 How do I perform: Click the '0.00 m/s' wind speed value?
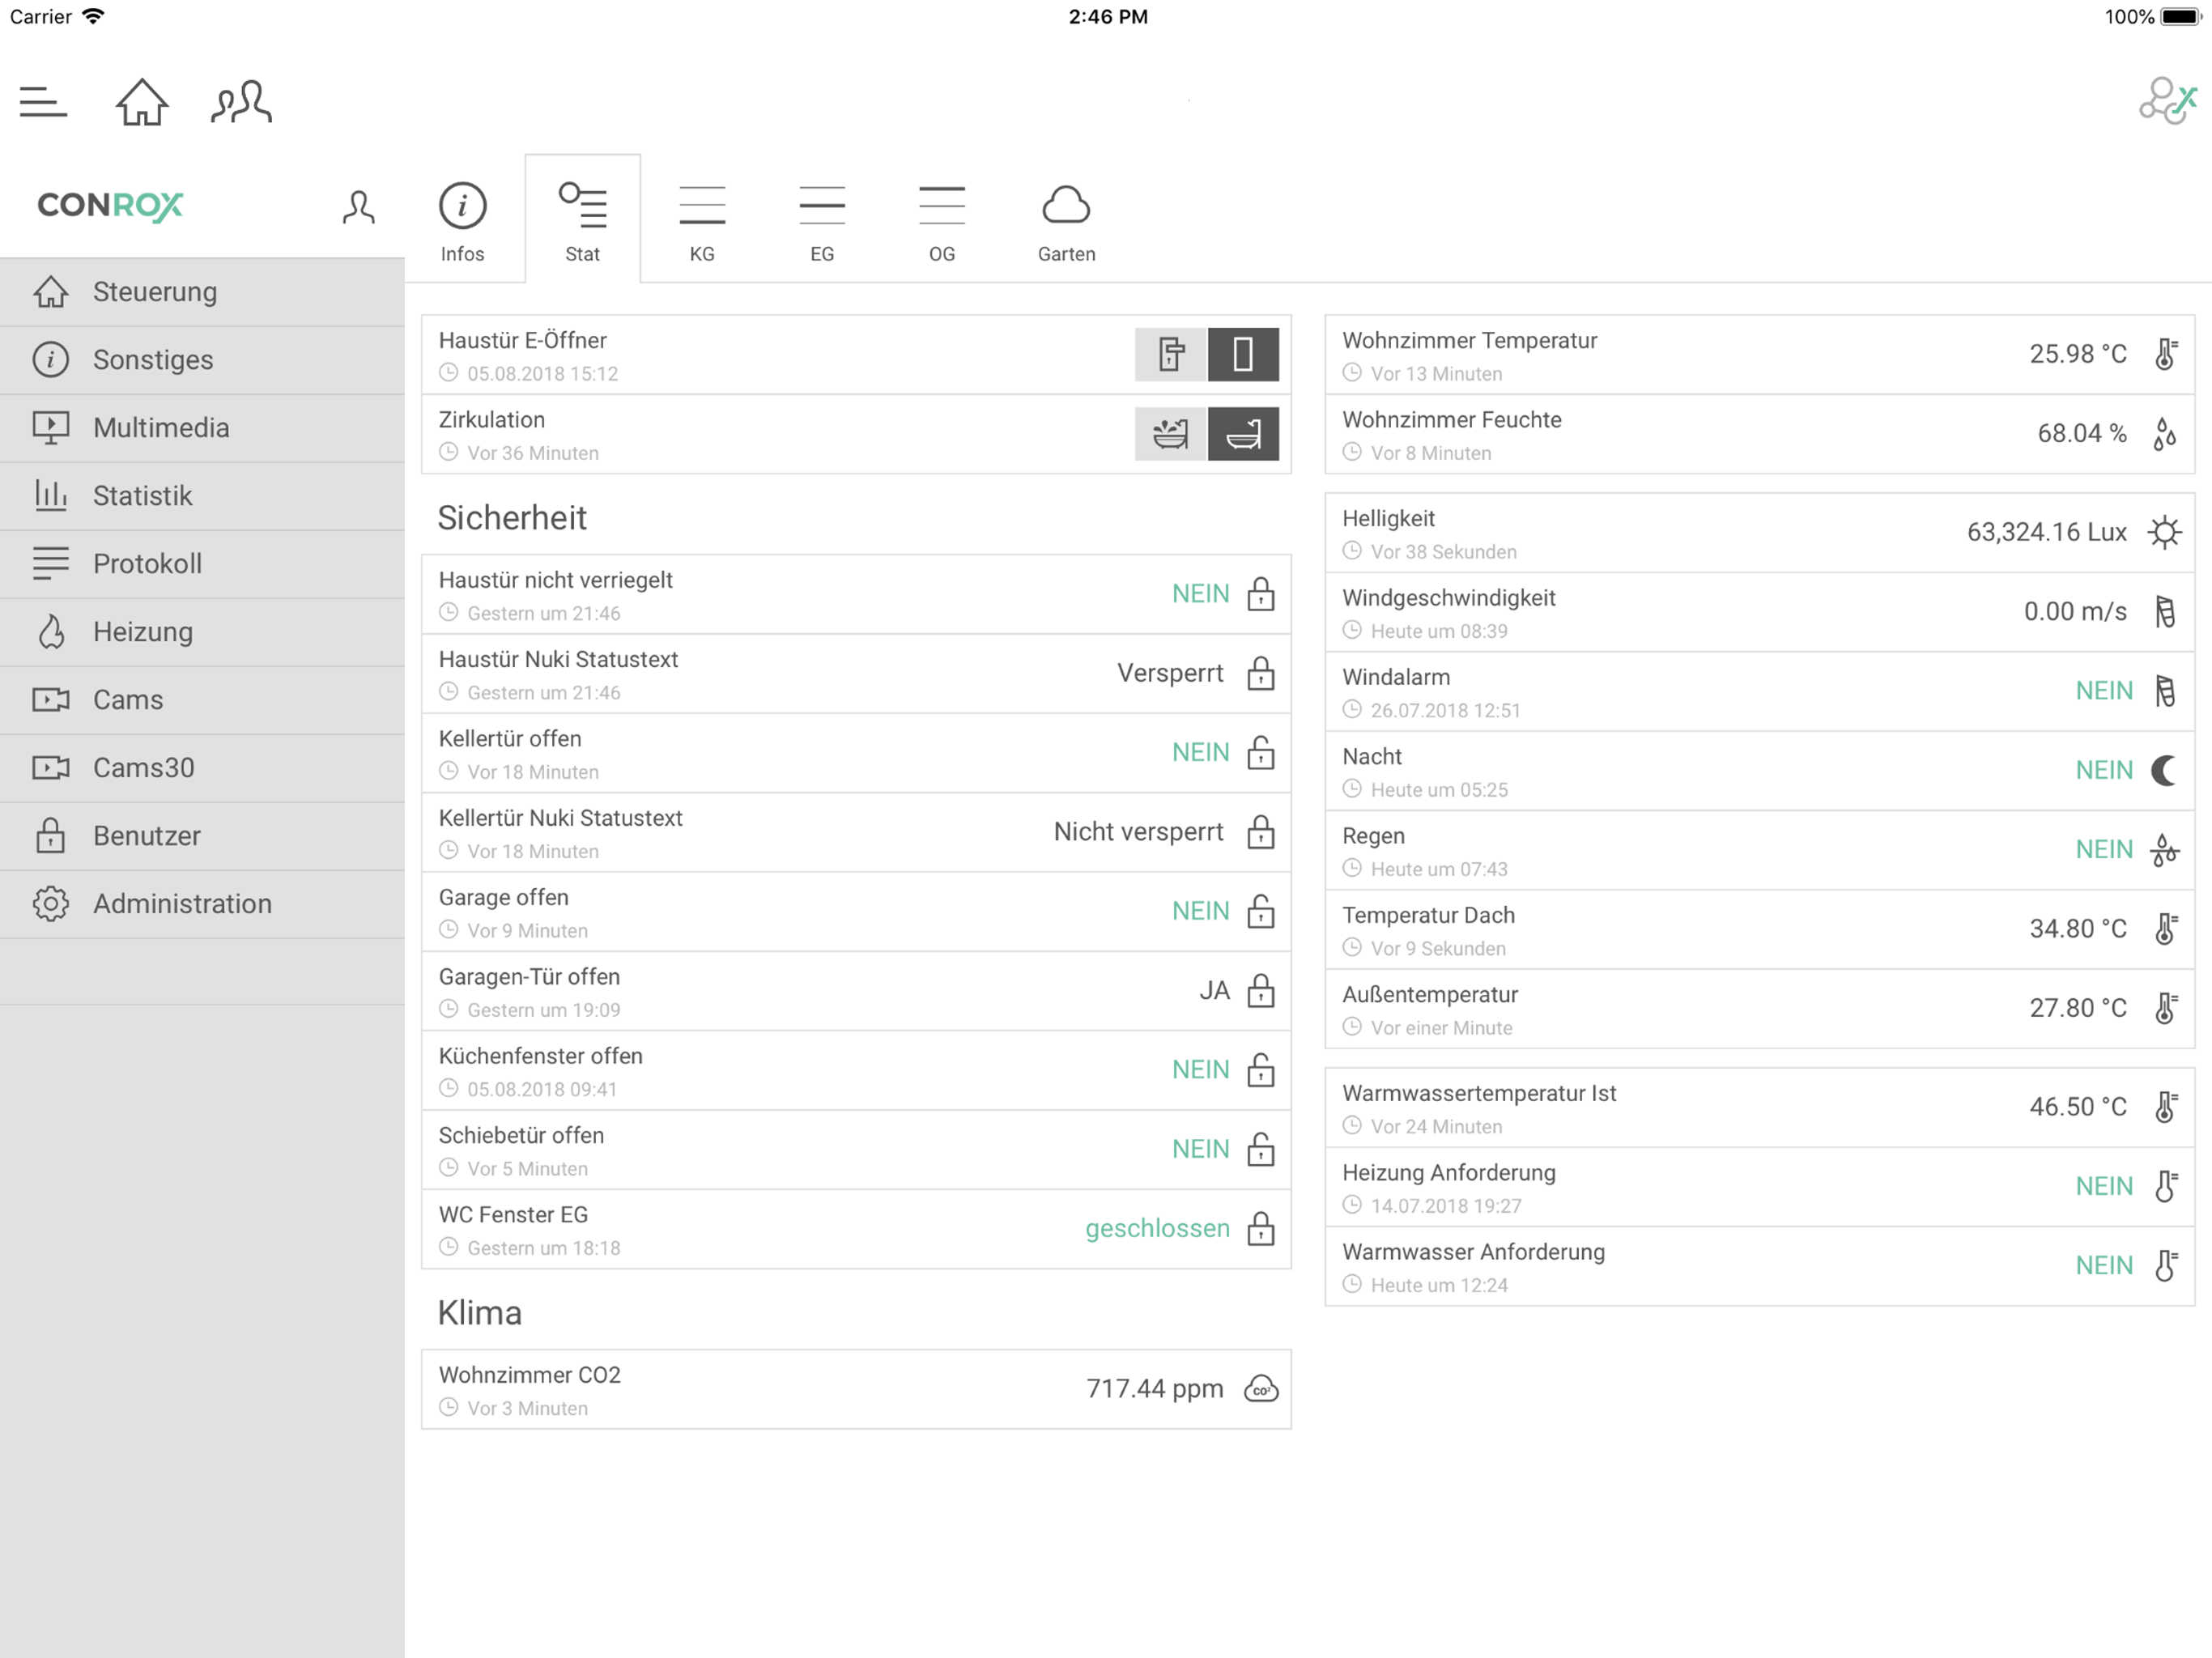point(2075,612)
